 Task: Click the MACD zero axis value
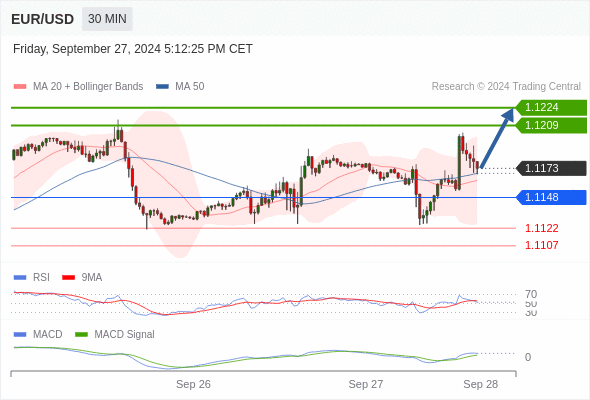[528, 357]
